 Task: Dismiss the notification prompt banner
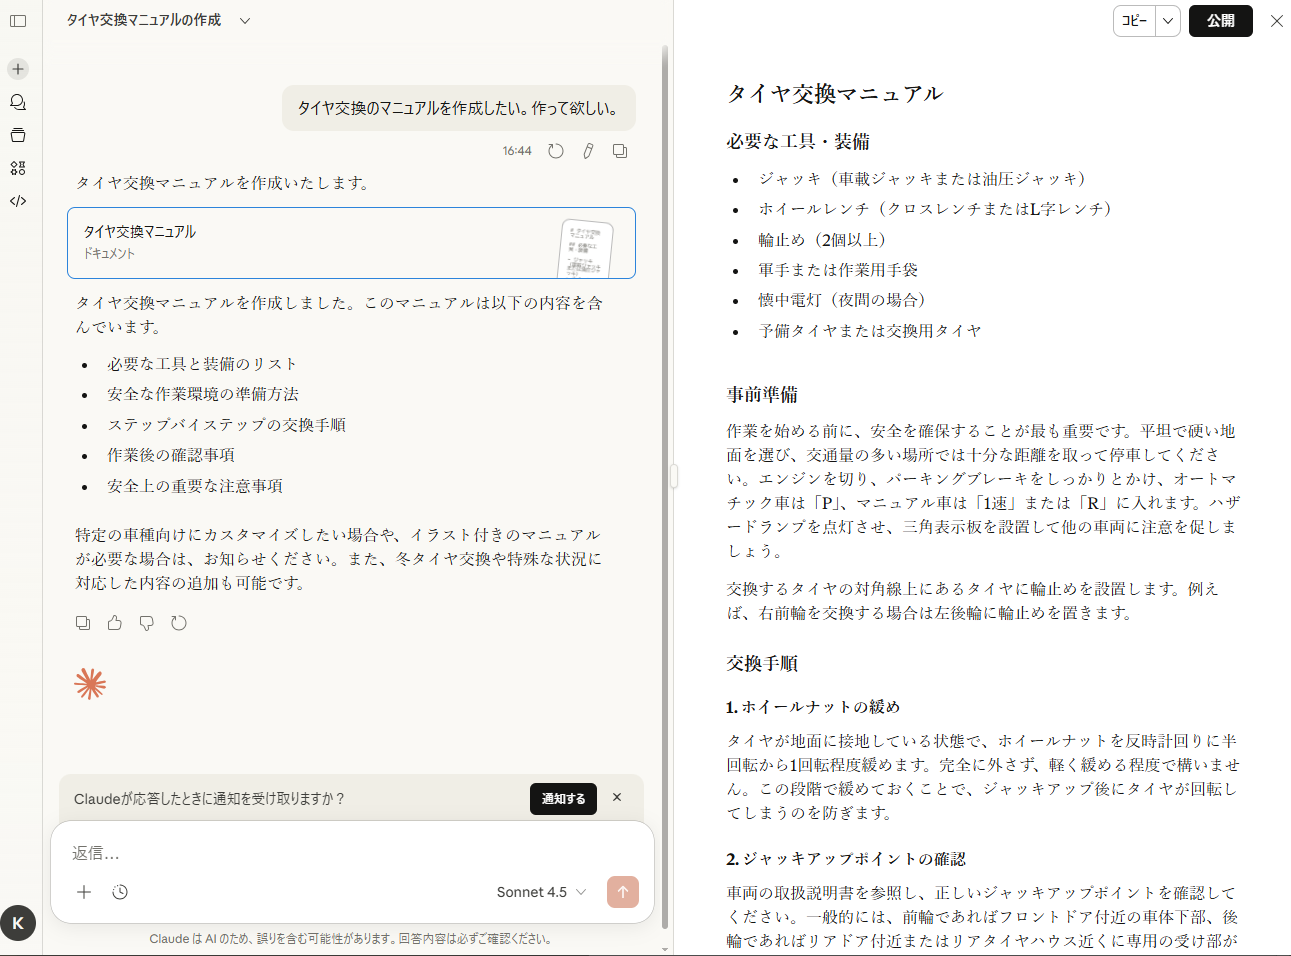617,798
